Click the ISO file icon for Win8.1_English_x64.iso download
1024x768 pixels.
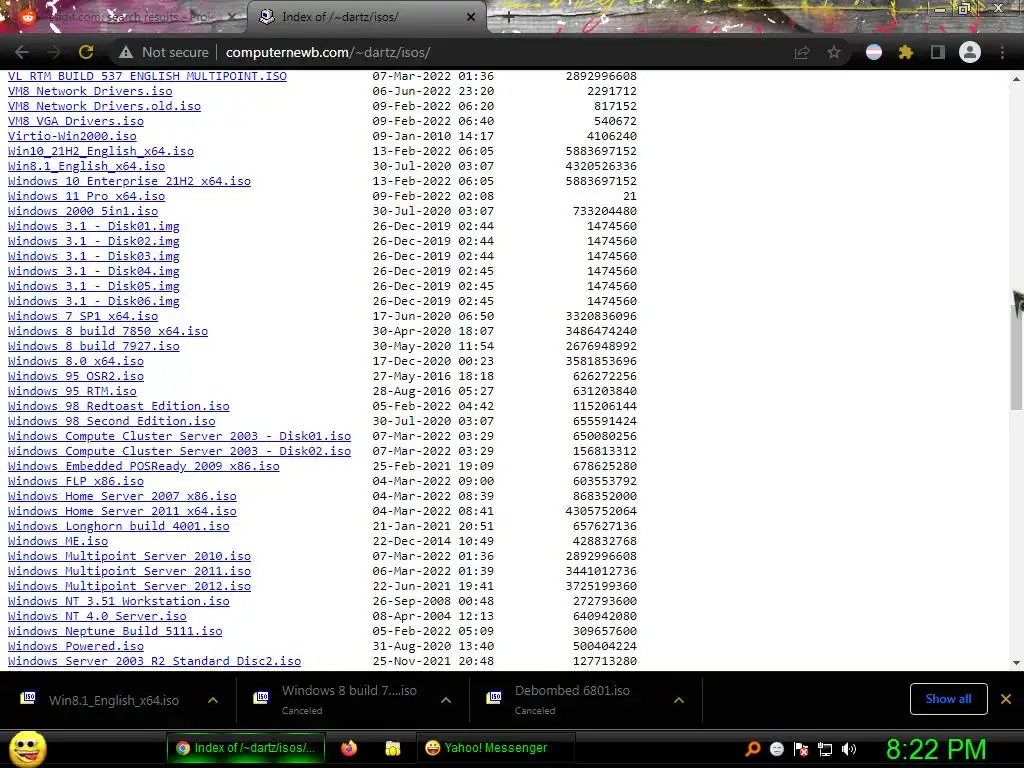click(x=27, y=698)
